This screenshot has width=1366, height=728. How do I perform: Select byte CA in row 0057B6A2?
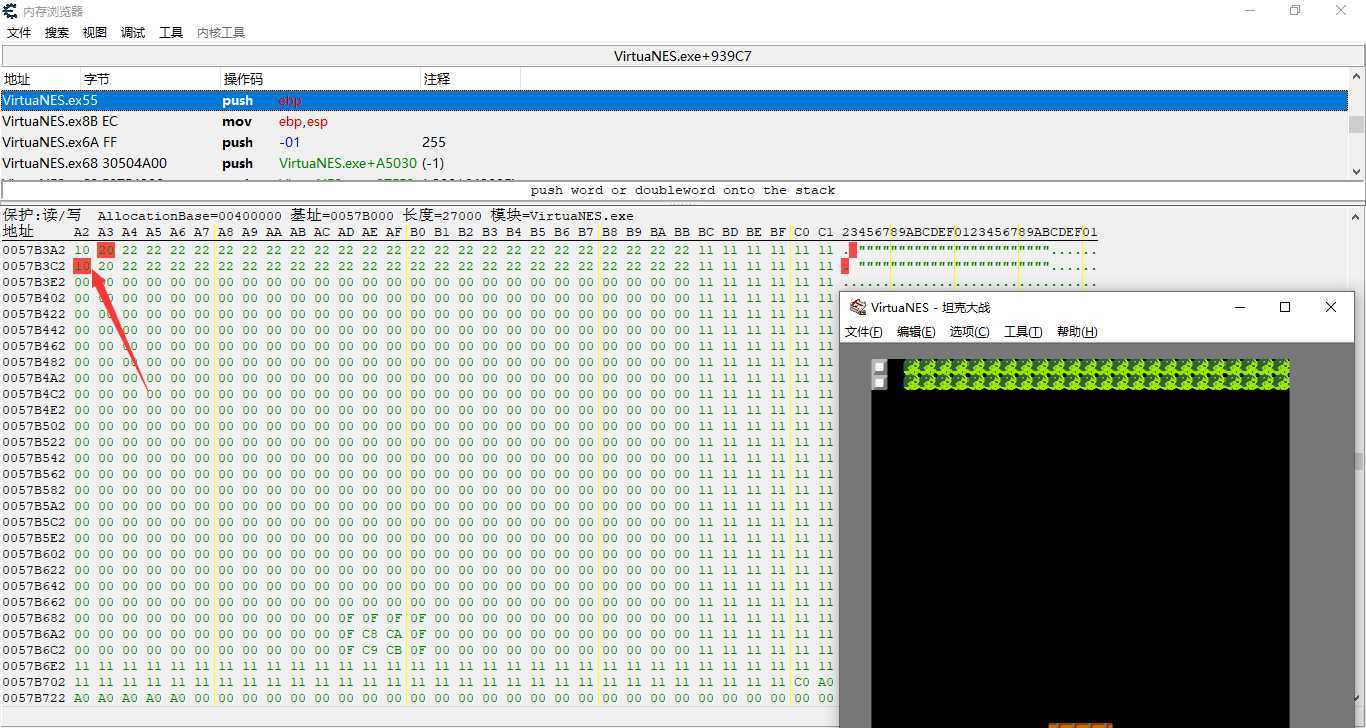(394, 634)
